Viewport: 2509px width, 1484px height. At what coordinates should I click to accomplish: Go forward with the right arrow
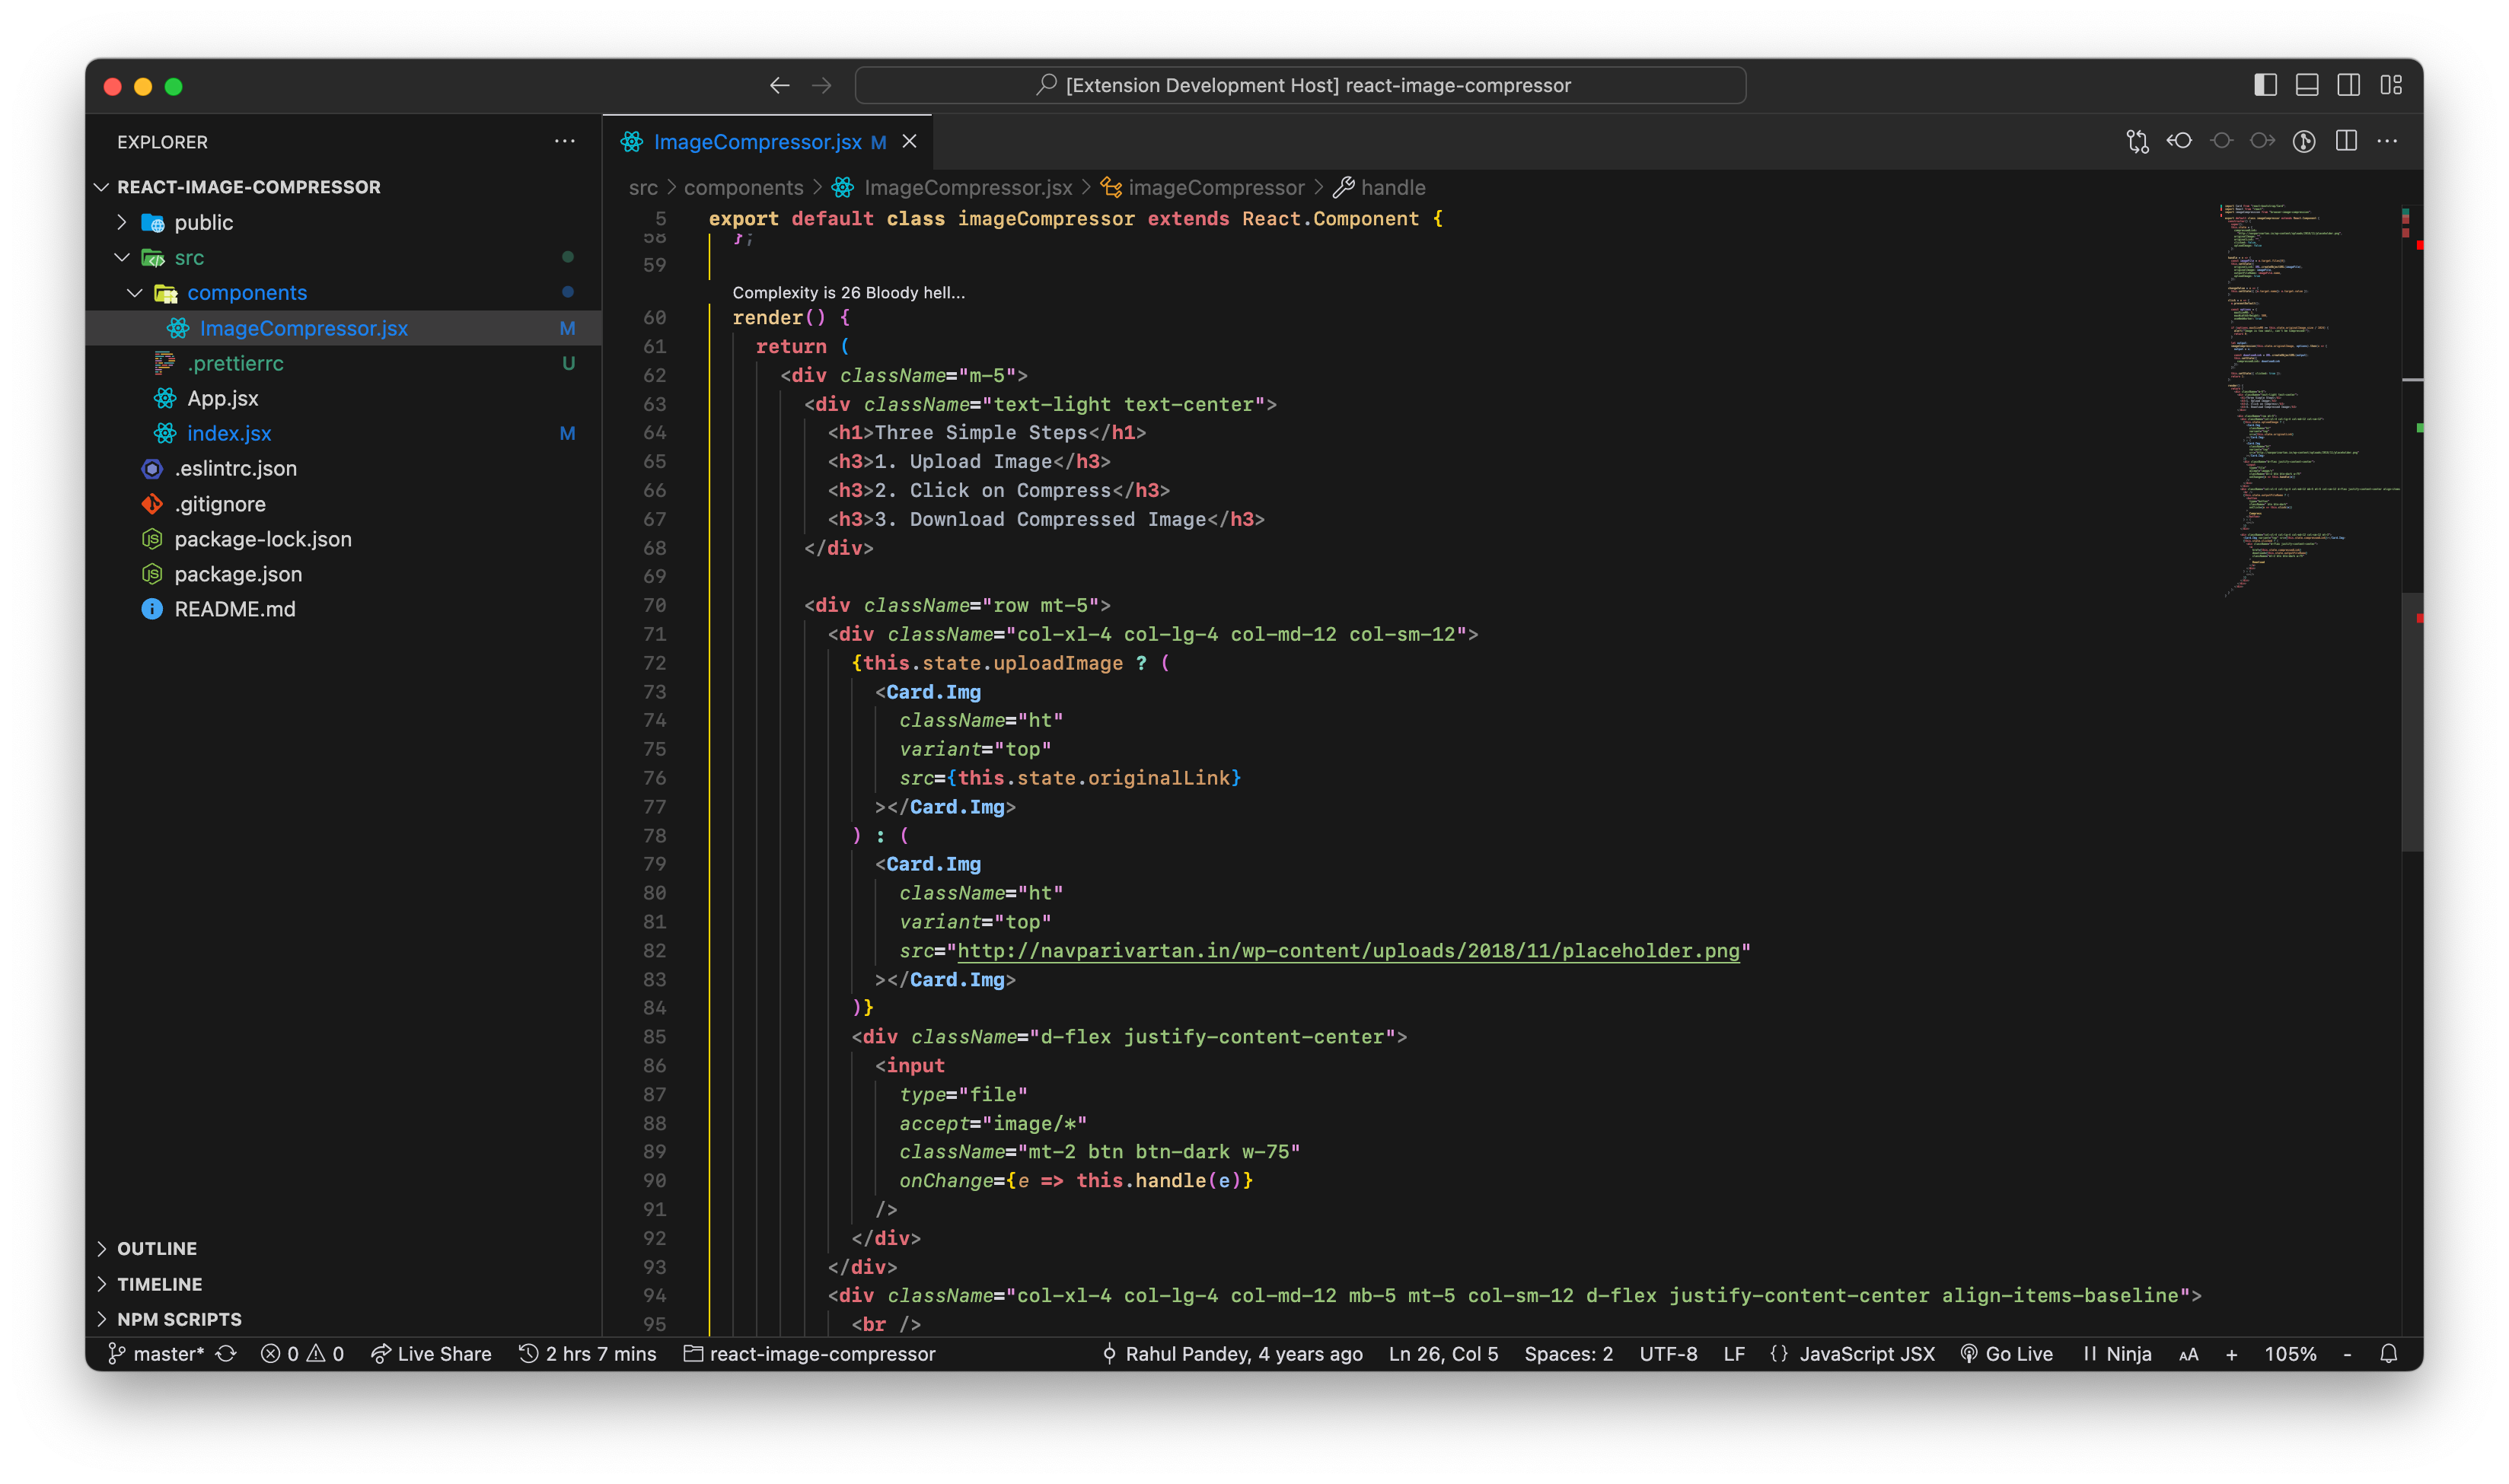point(821,86)
